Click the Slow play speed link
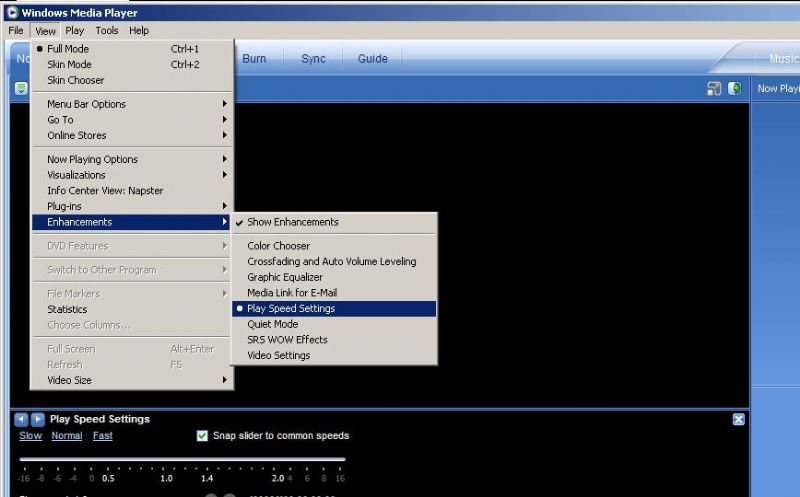Image resolution: width=800 pixels, height=497 pixels. (31, 436)
